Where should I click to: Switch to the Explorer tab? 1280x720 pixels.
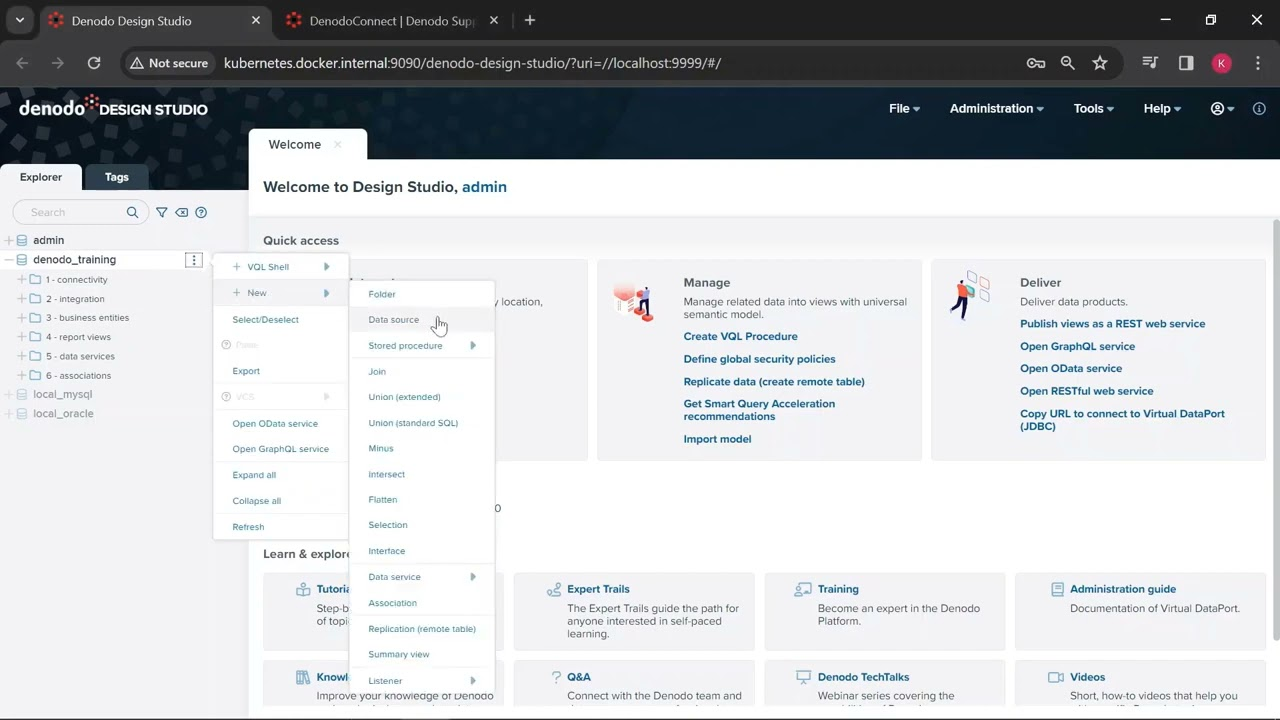pyautogui.click(x=41, y=177)
